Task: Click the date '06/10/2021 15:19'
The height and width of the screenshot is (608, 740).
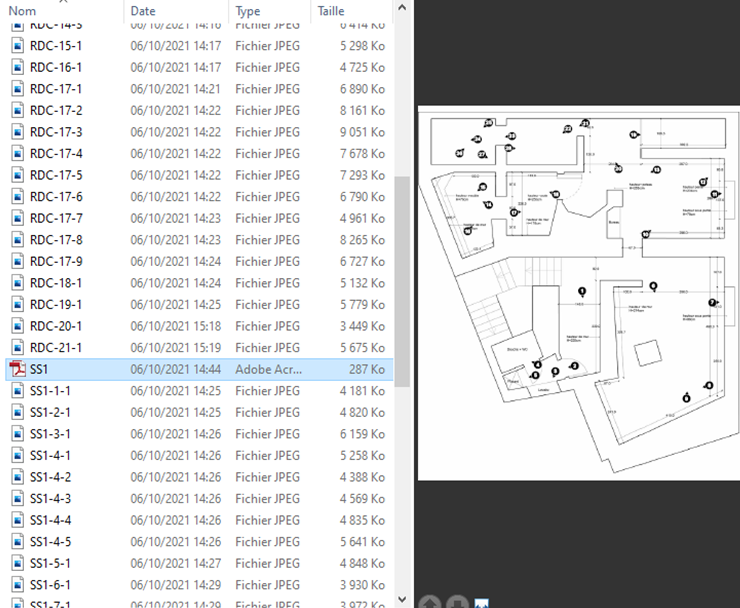Action: [176, 347]
